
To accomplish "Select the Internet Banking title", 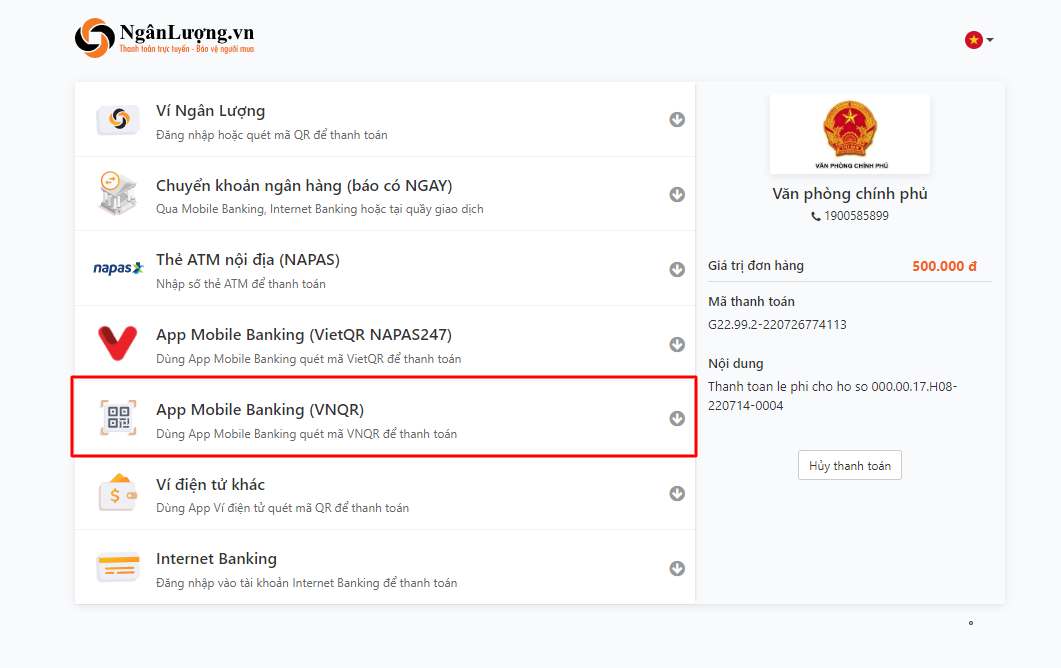I will (217, 559).
